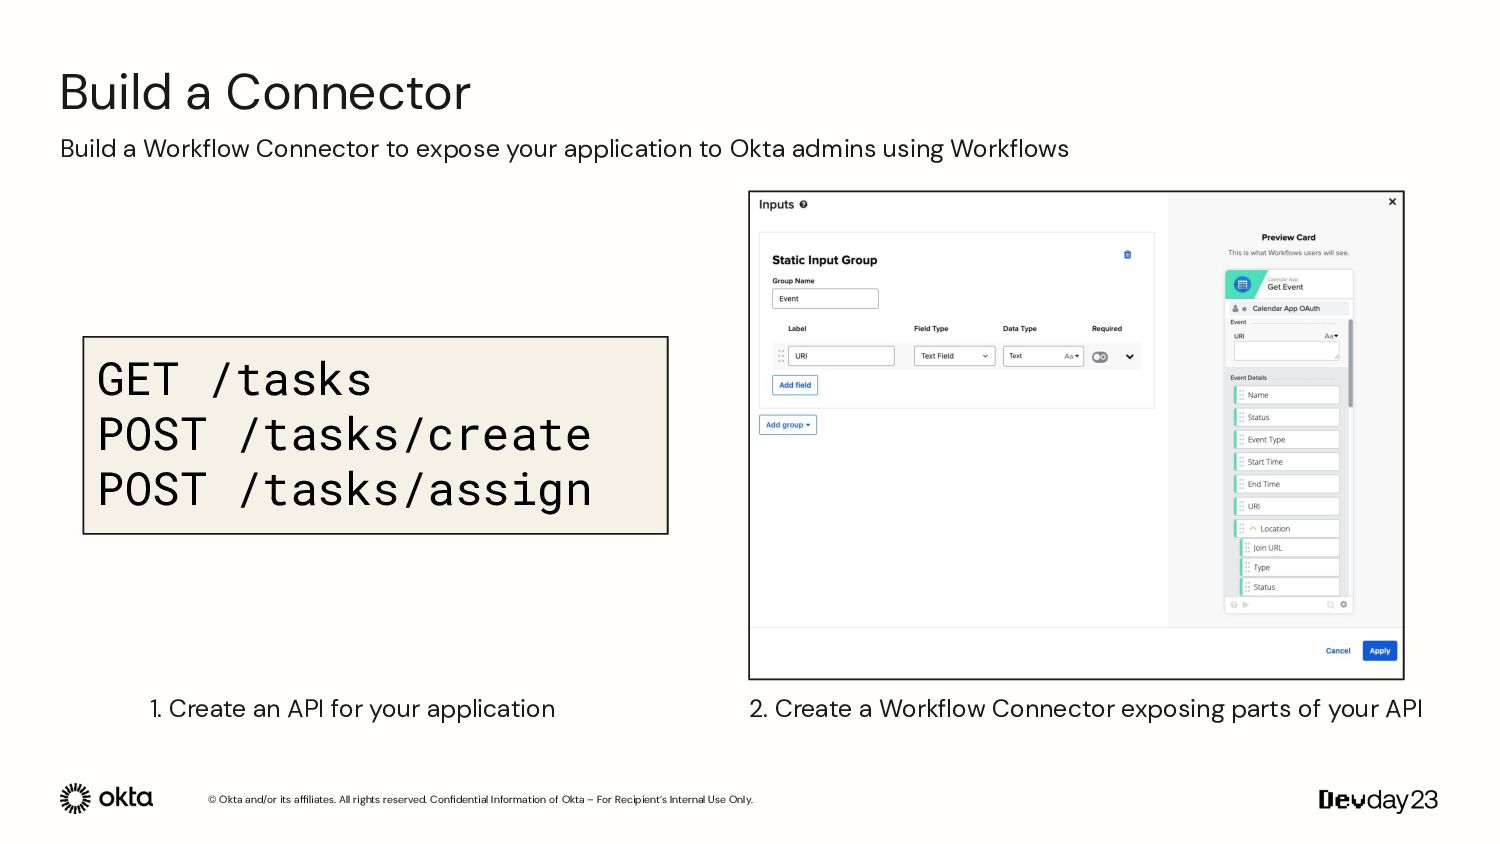
Task: Click the Field Type column header
Action: pyautogui.click(x=931, y=329)
